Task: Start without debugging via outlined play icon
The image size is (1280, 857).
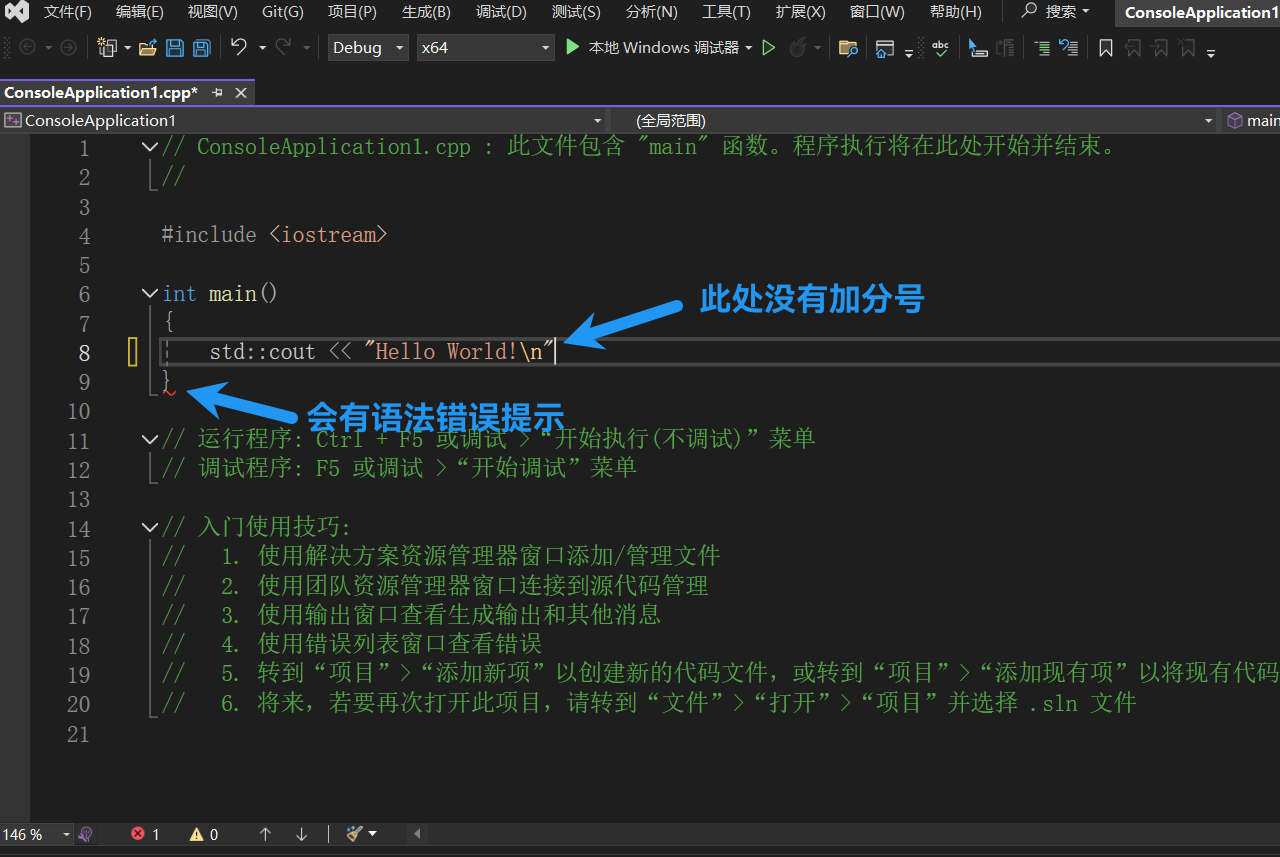Action: point(769,47)
